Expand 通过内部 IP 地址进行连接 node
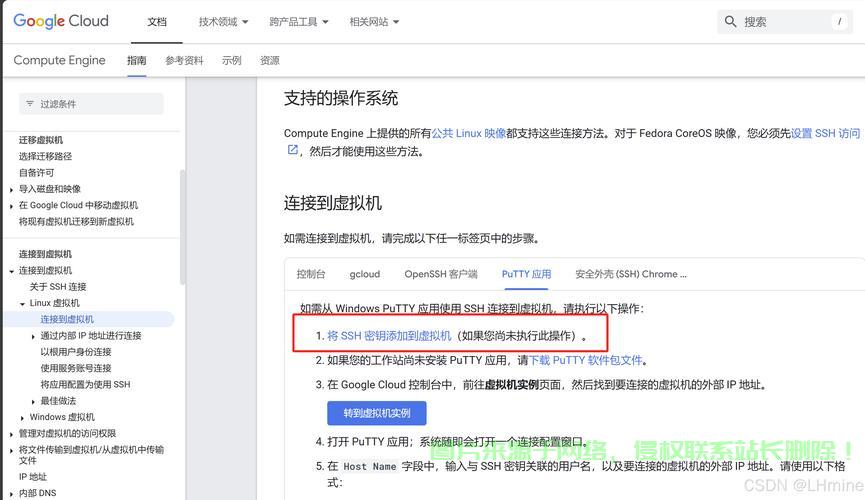This screenshot has height=500, width=865. point(33,336)
